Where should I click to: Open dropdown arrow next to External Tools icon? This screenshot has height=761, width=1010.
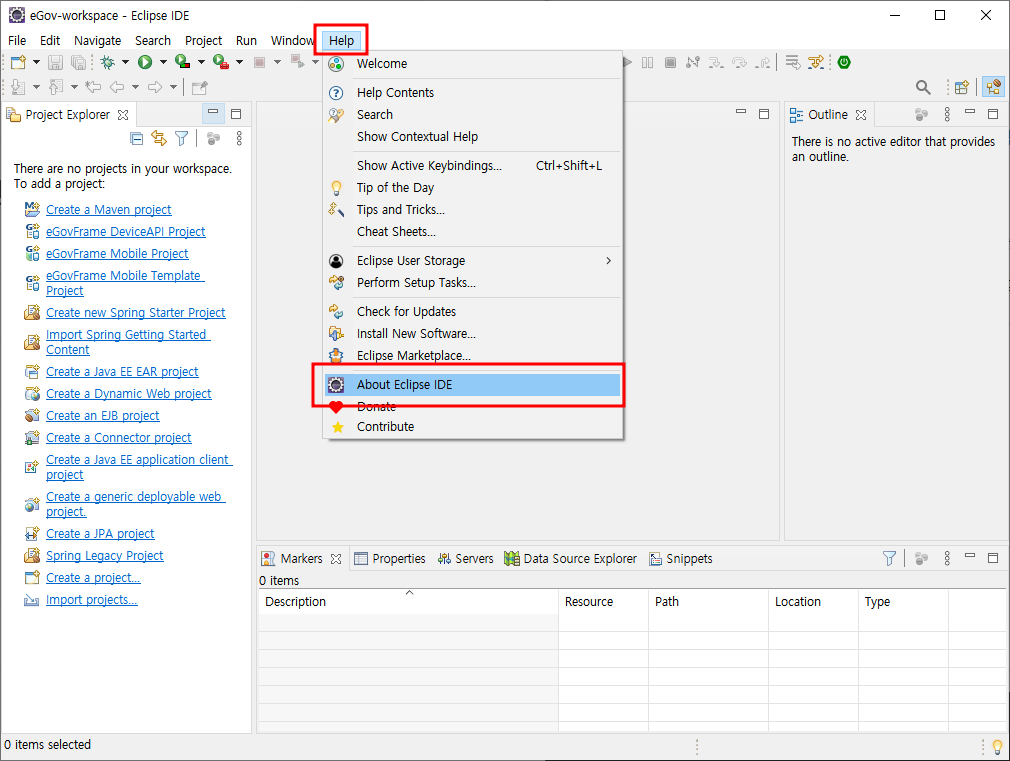click(240, 63)
